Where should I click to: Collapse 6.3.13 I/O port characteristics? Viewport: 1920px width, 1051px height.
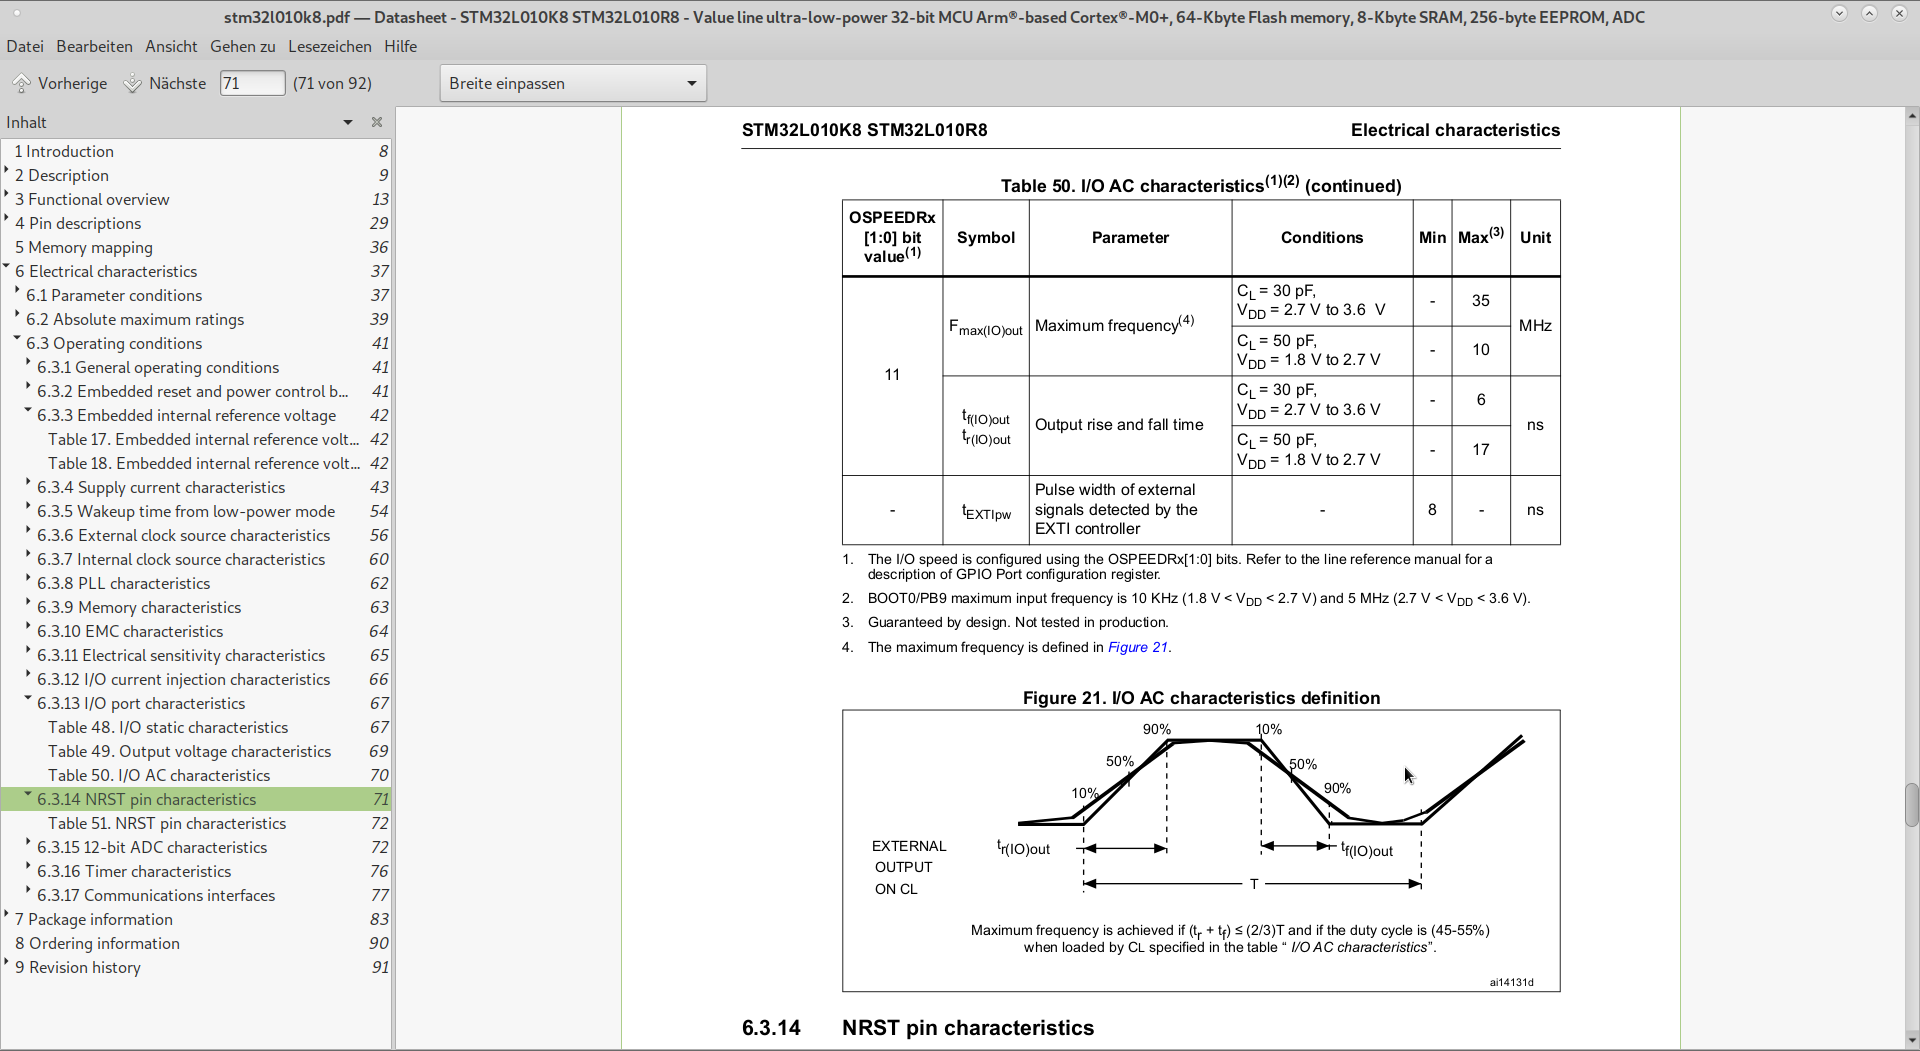29,700
